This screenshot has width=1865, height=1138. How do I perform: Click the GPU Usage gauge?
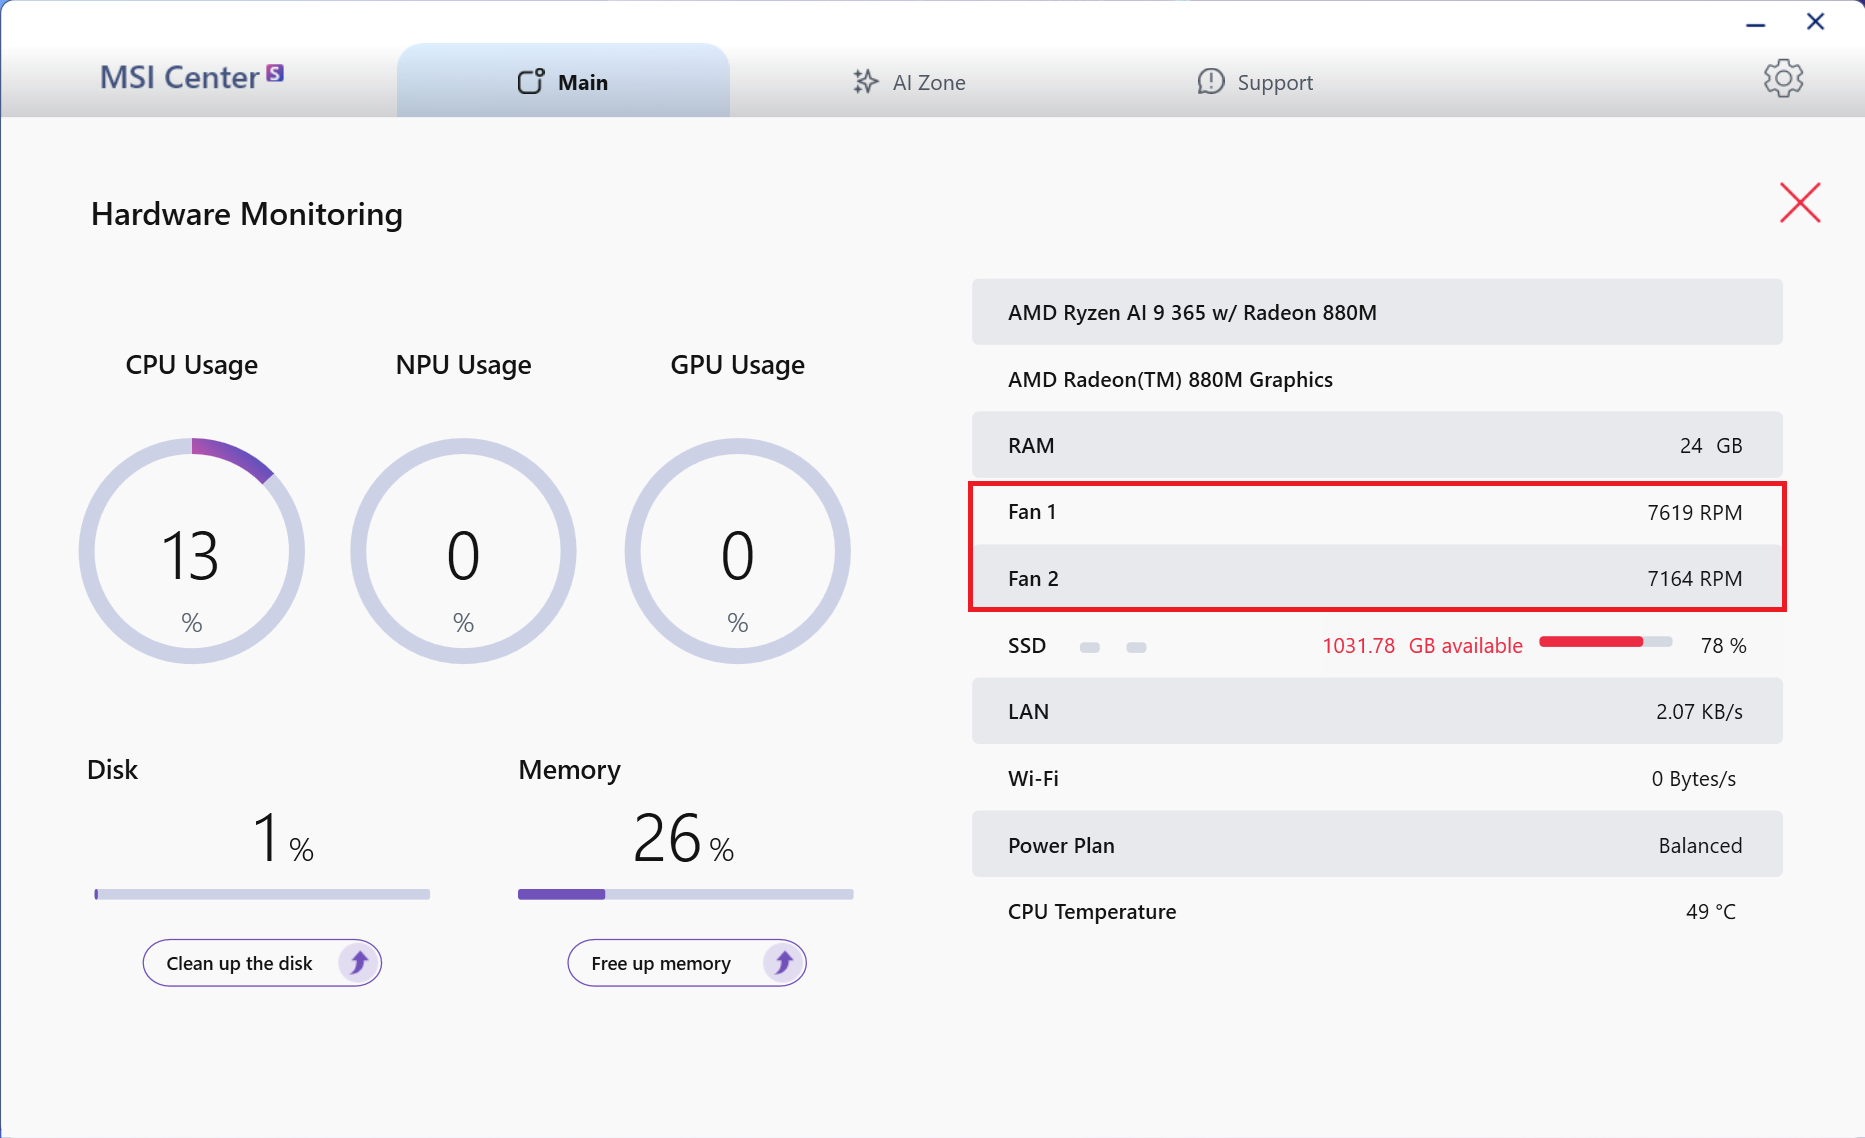tap(738, 551)
